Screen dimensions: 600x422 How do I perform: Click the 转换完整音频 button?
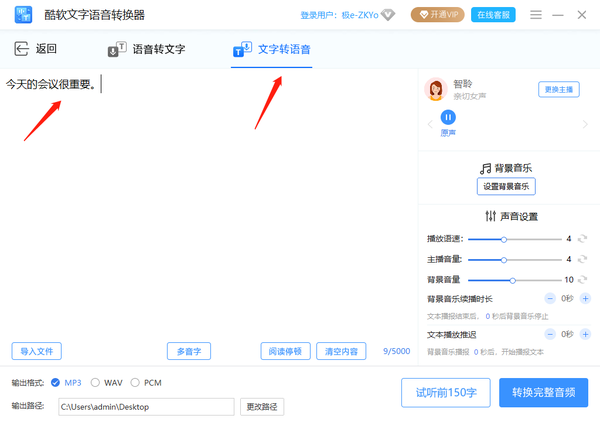pyautogui.click(x=543, y=393)
